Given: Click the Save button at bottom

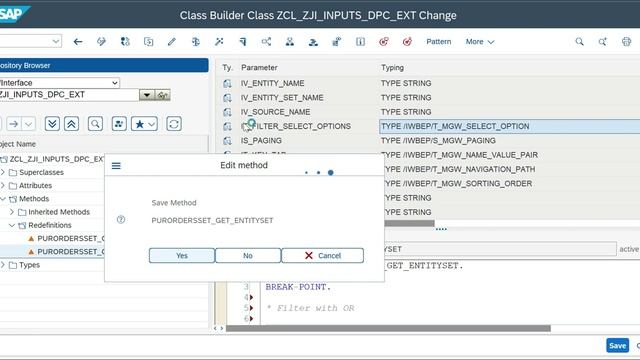Looking at the screenshot, I should (x=617, y=345).
